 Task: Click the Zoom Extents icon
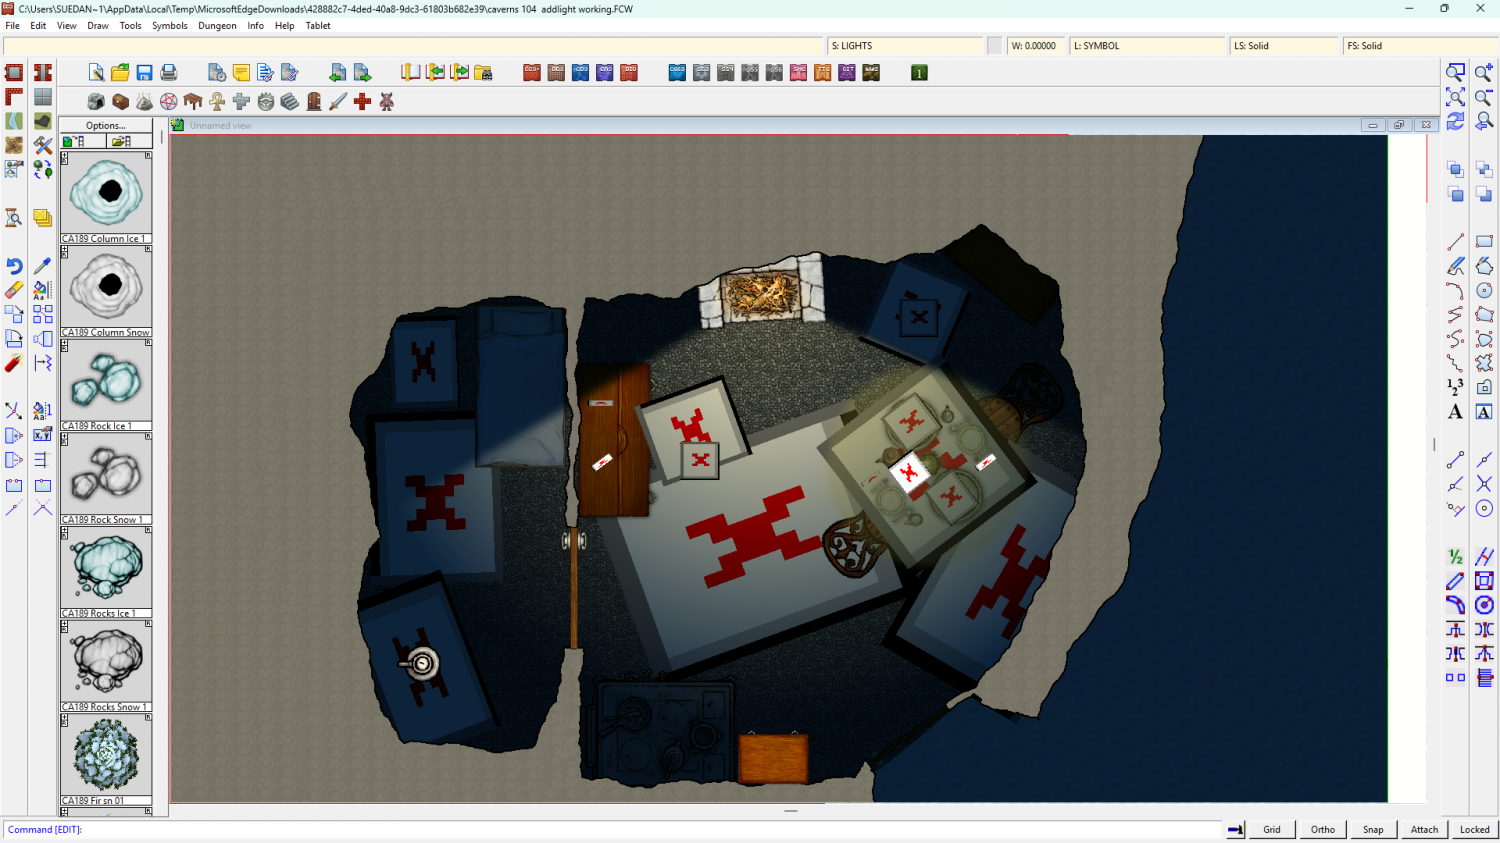click(x=1455, y=97)
